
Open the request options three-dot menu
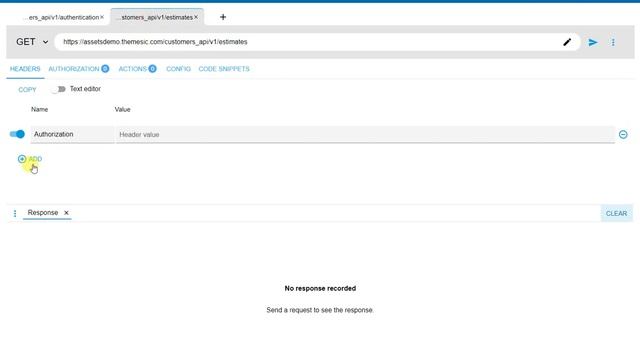pyautogui.click(x=613, y=42)
